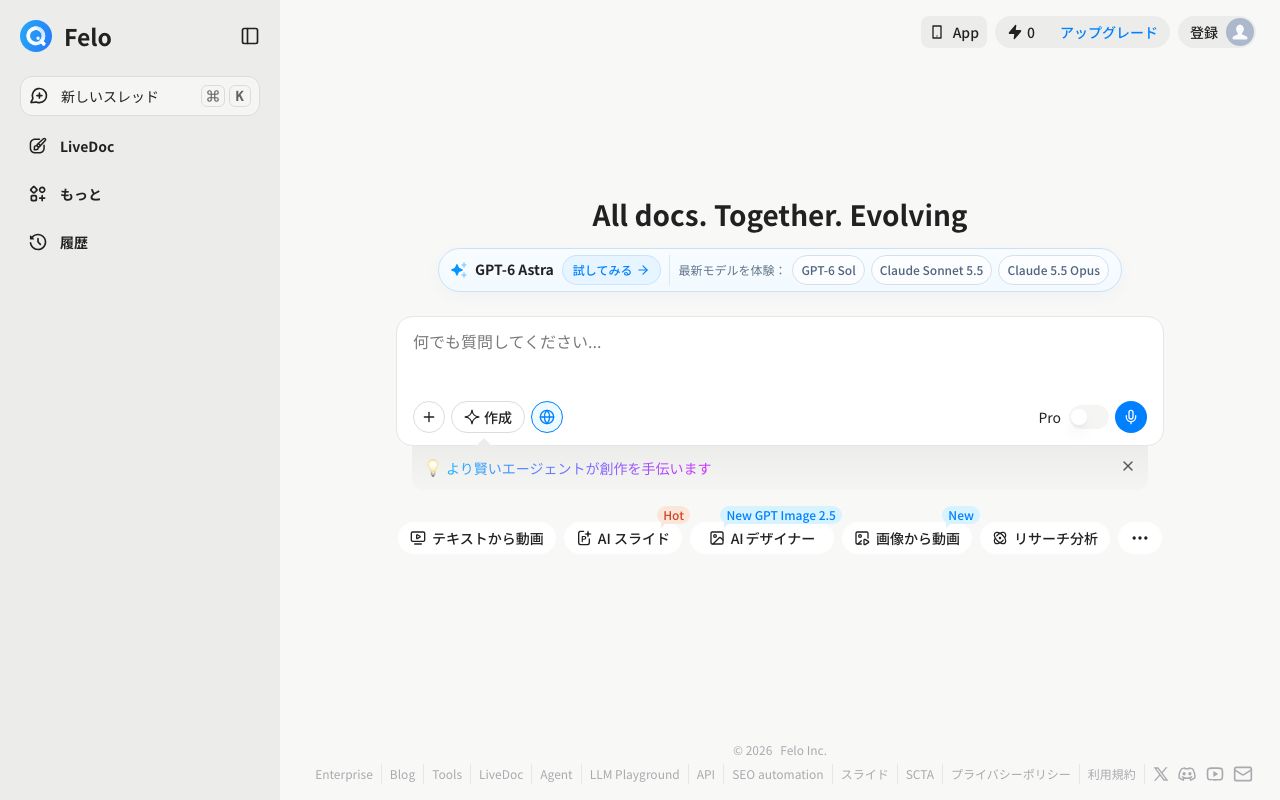Click the 登録 sign-up button
This screenshot has height=800, width=1280.
coord(1204,32)
